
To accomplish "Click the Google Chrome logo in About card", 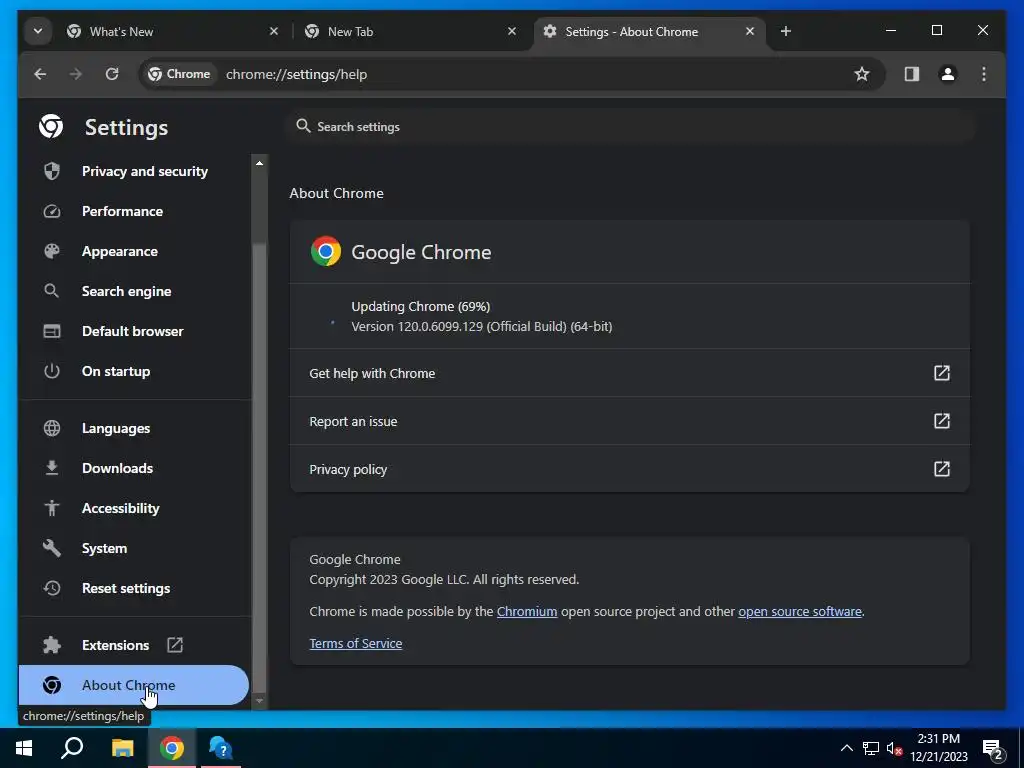I will 326,251.
